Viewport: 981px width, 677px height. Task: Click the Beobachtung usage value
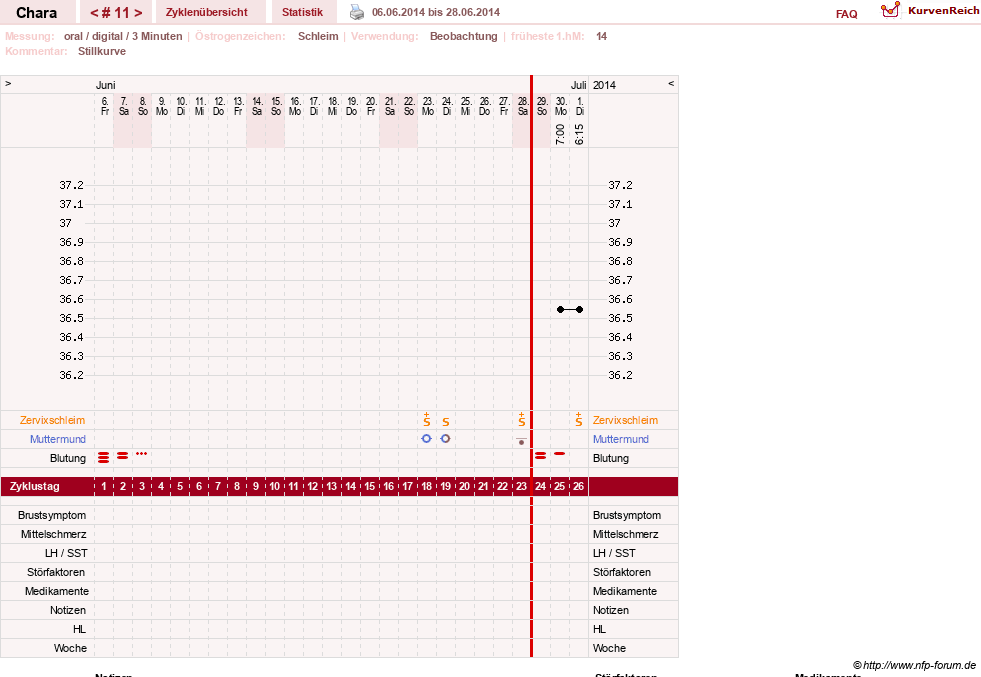tap(464, 36)
